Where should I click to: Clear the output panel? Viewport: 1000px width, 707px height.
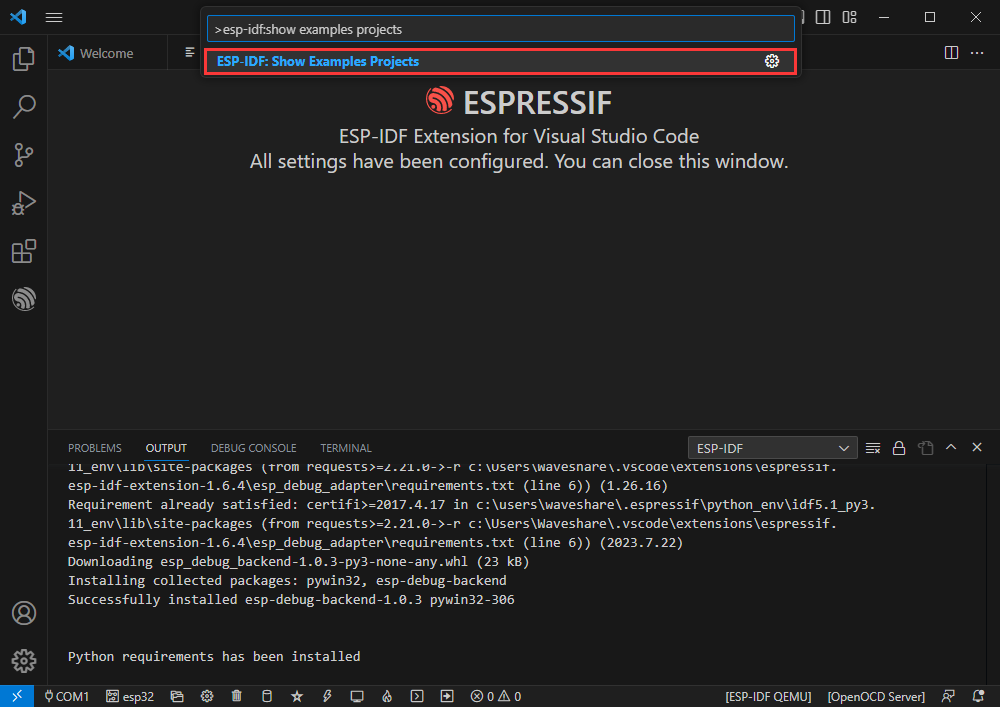873,448
